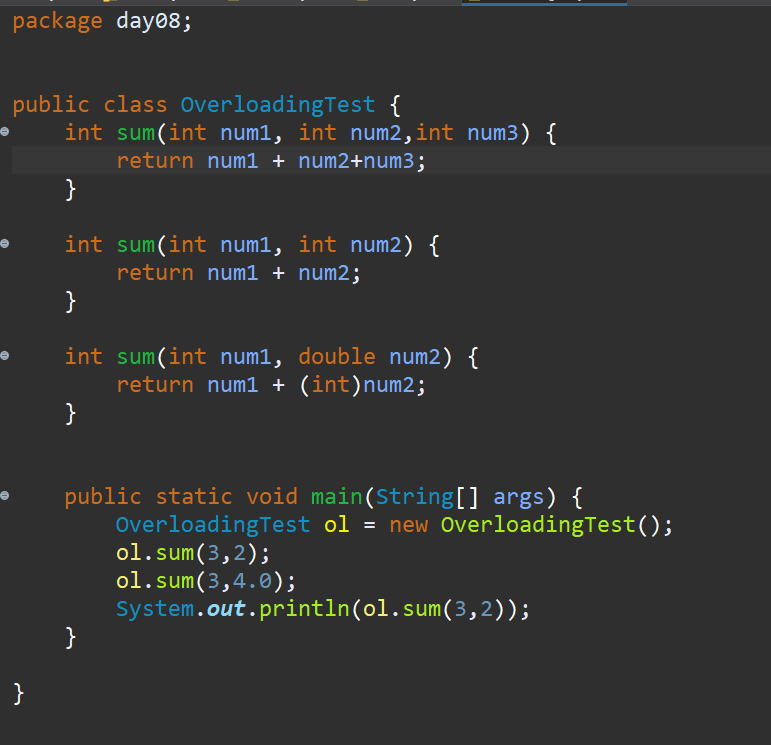Select 'OverloadingTest' in the class declaration
Screen dimensions: 771x745
click(x=278, y=106)
